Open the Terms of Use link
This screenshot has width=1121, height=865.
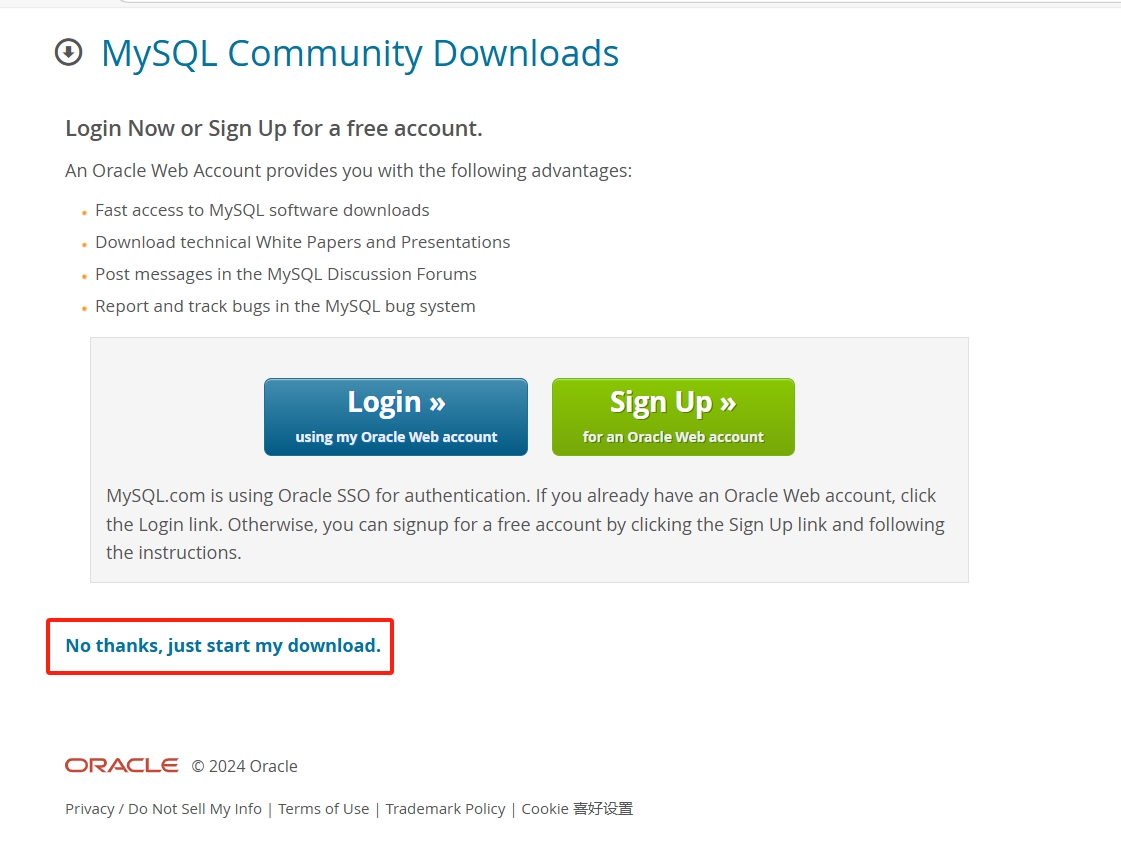(323, 809)
